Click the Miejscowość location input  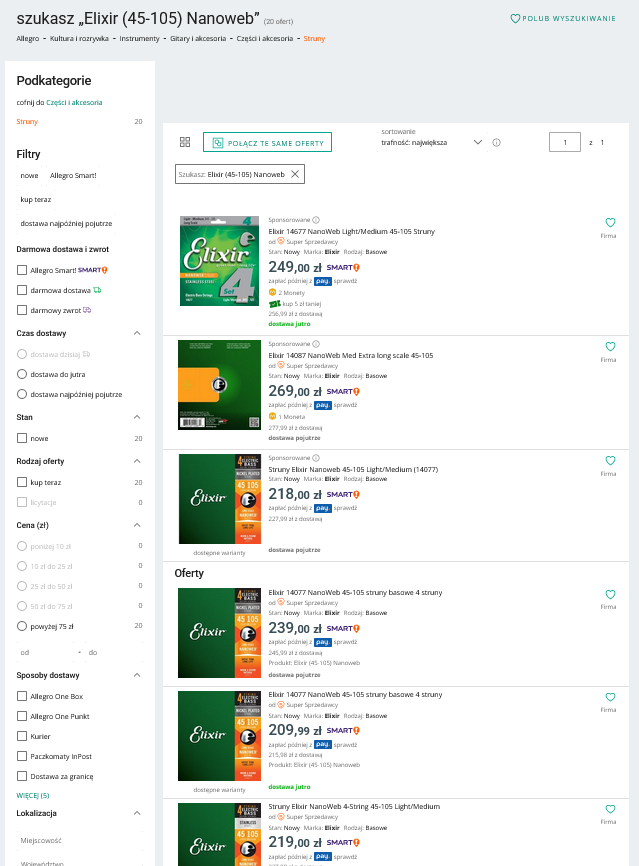(x=80, y=840)
